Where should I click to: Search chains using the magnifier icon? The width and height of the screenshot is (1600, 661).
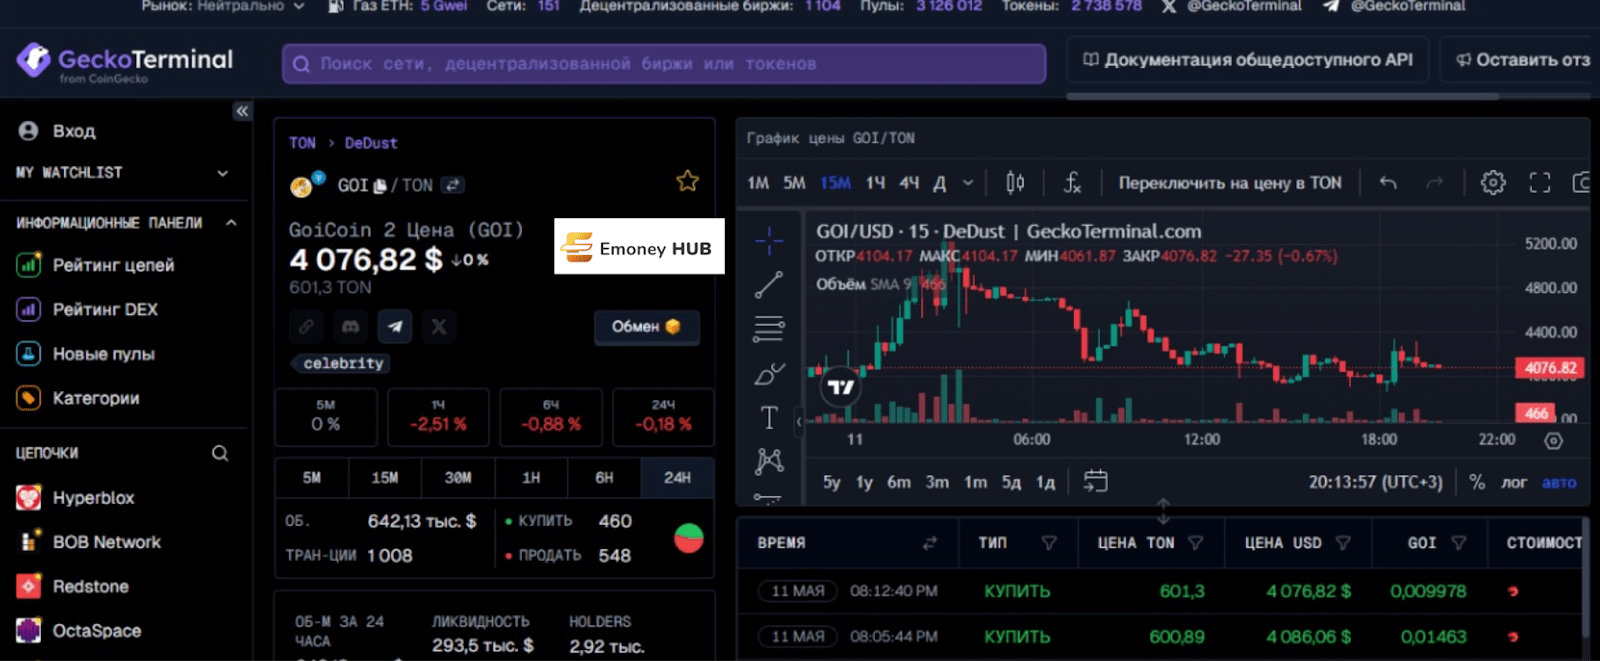(x=220, y=454)
